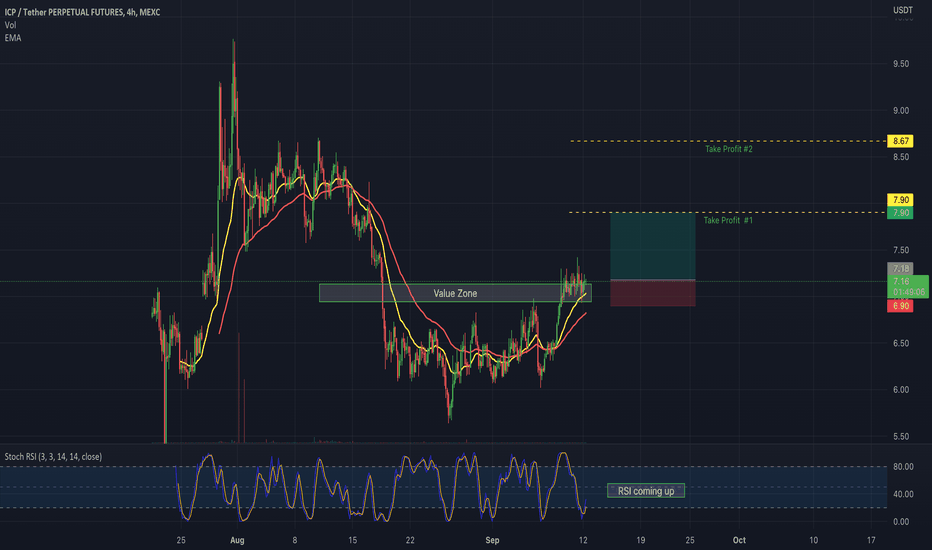The width and height of the screenshot is (932, 550).
Task: Select the green profit zone of long position
Action: pos(653,246)
